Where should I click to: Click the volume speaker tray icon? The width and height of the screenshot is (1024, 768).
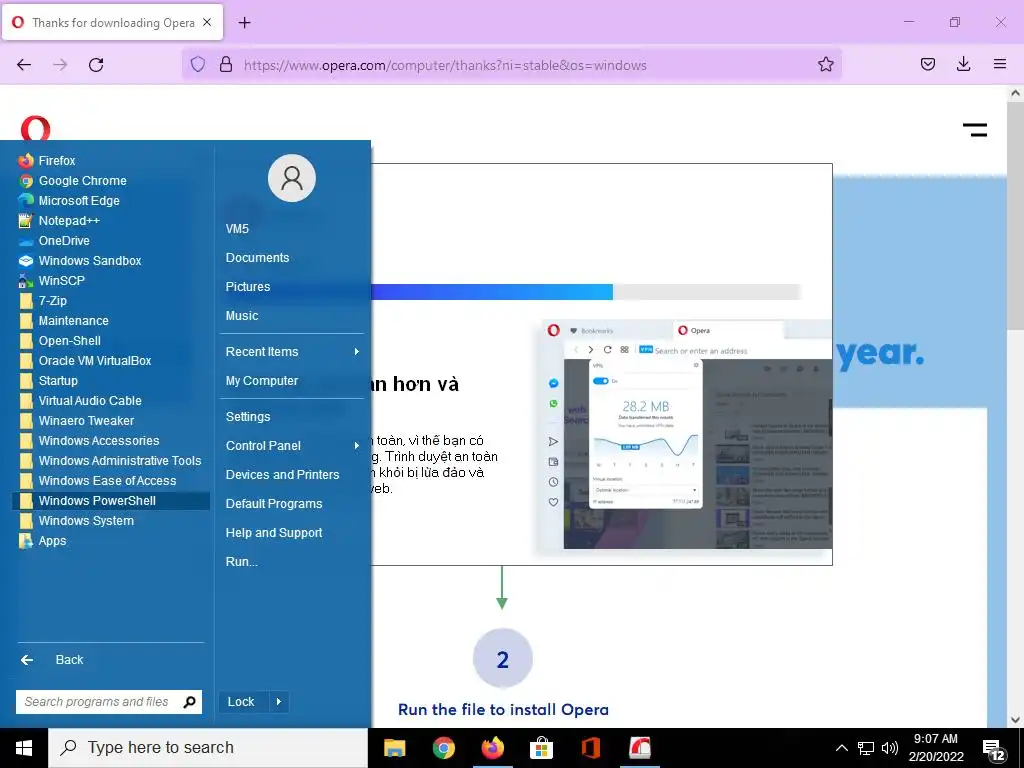pos(889,748)
